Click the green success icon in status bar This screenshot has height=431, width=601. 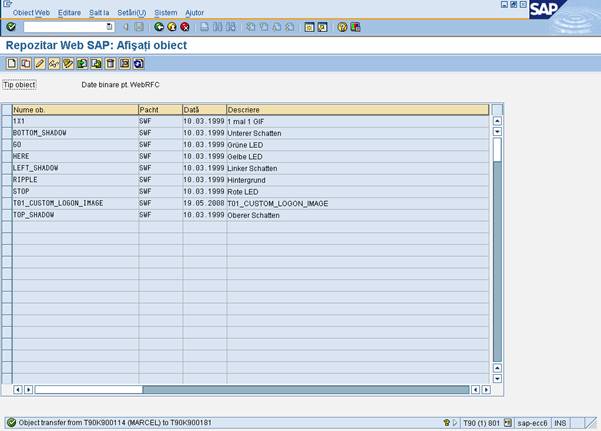pos(11,423)
